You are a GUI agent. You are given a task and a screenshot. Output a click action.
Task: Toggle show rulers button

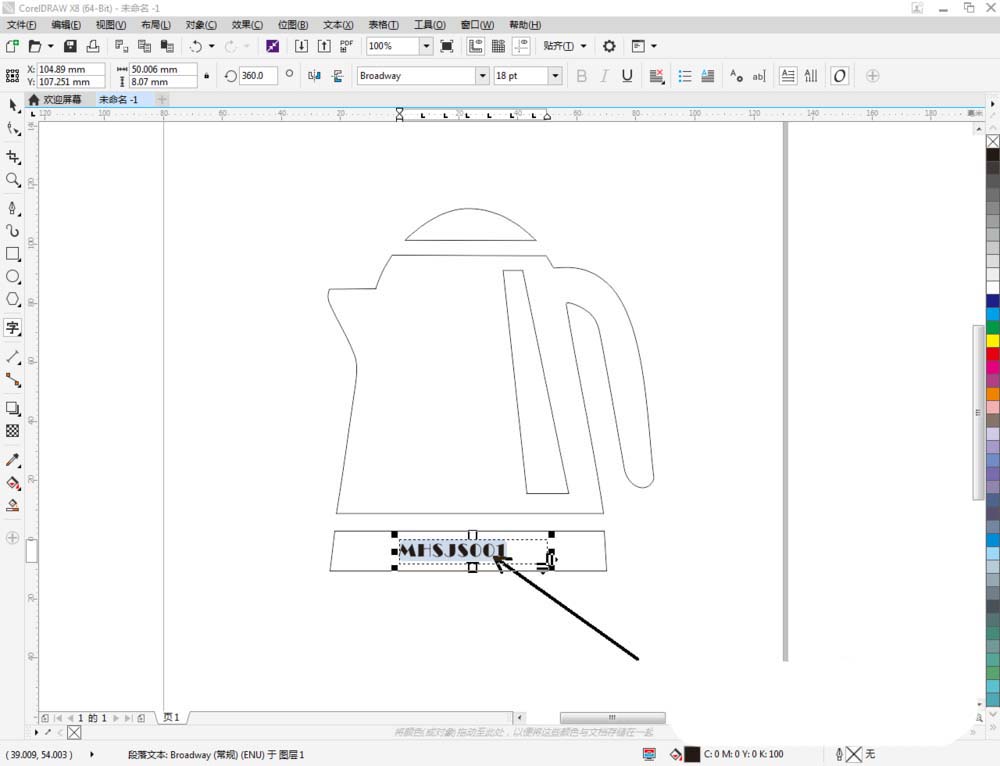475,46
